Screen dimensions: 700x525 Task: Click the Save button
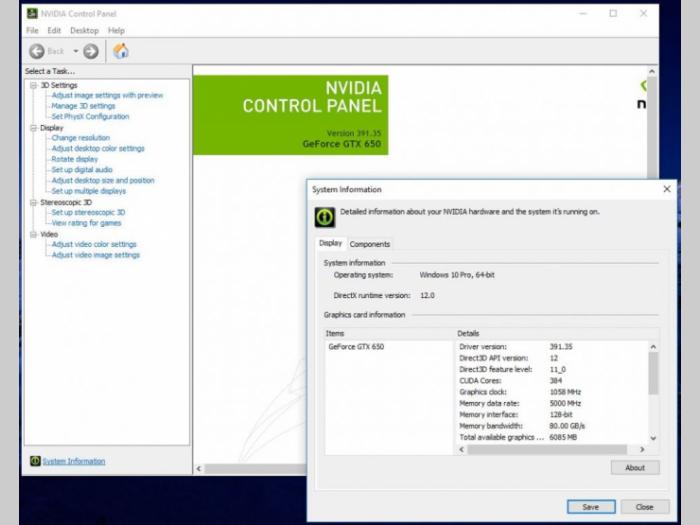click(591, 507)
